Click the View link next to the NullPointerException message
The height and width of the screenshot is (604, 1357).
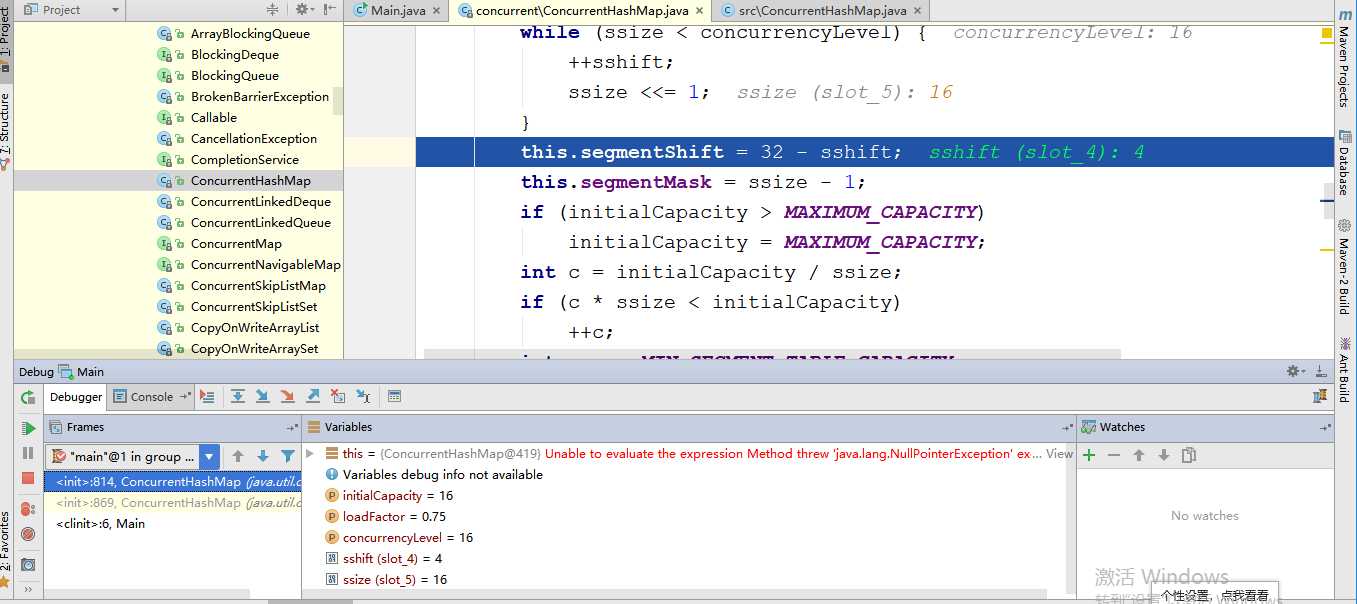[1059, 454]
